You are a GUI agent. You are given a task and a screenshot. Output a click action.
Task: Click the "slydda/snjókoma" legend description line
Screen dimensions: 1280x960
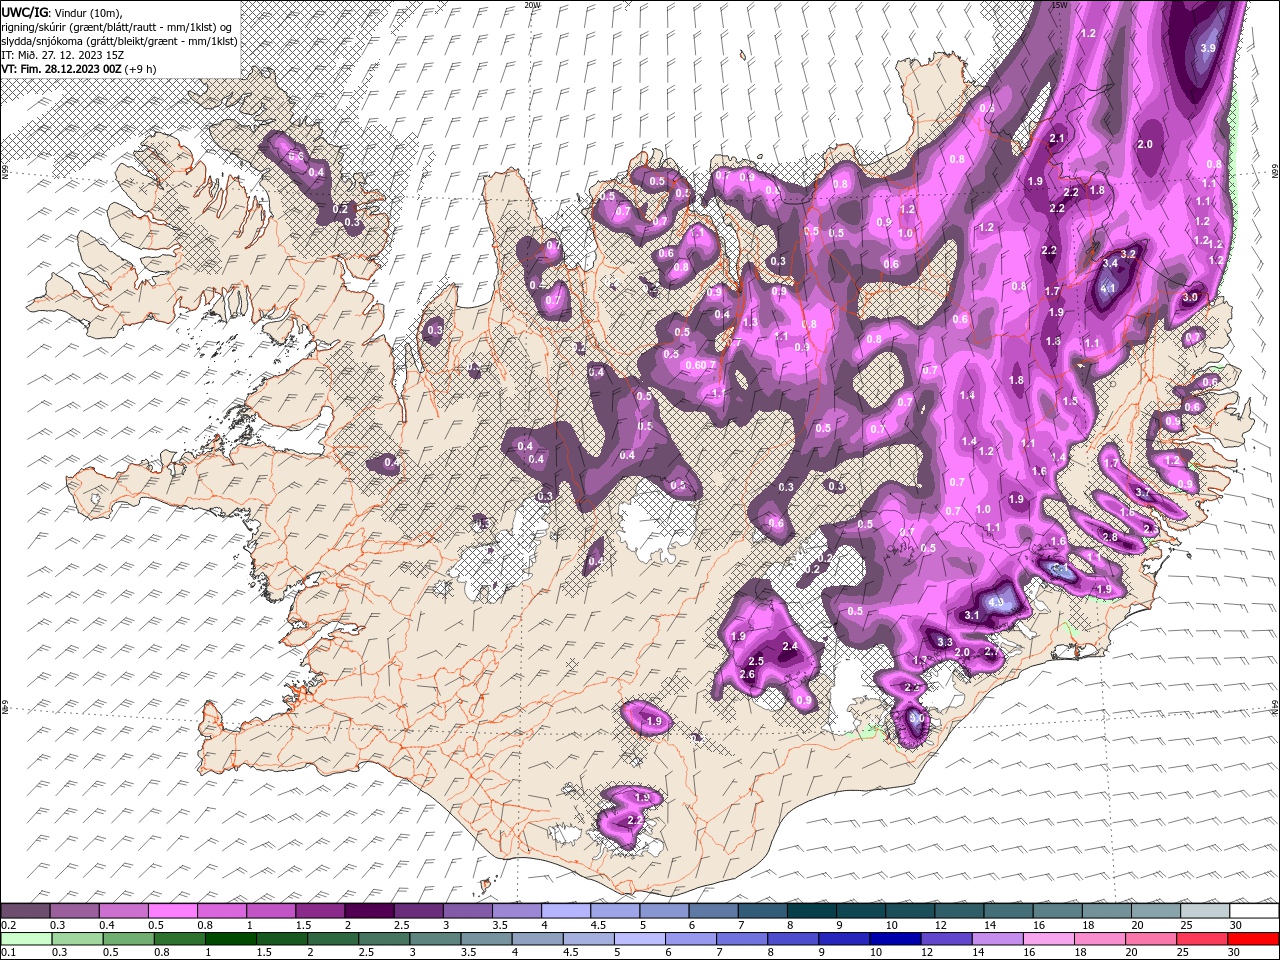[119, 41]
